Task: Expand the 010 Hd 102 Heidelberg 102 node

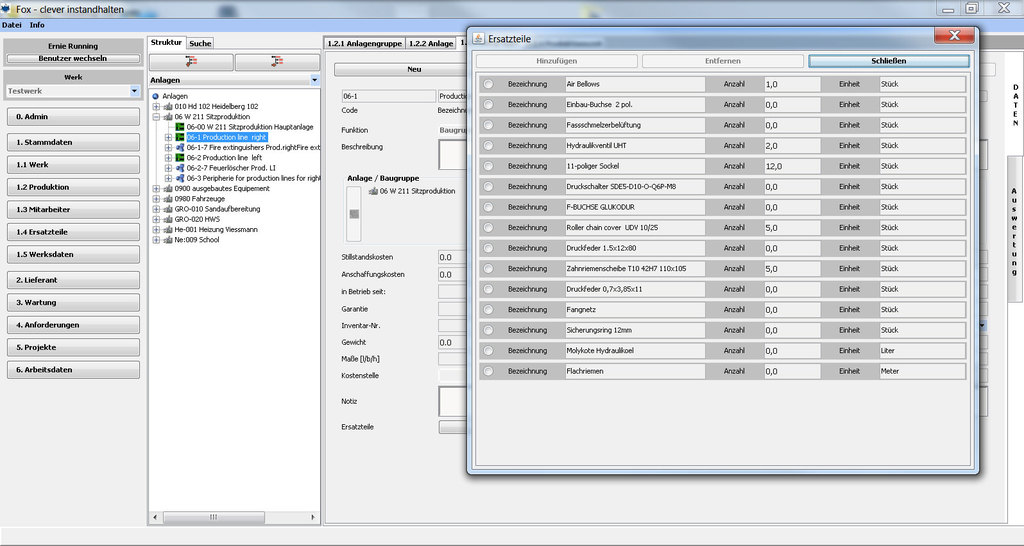Action: click(x=156, y=106)
